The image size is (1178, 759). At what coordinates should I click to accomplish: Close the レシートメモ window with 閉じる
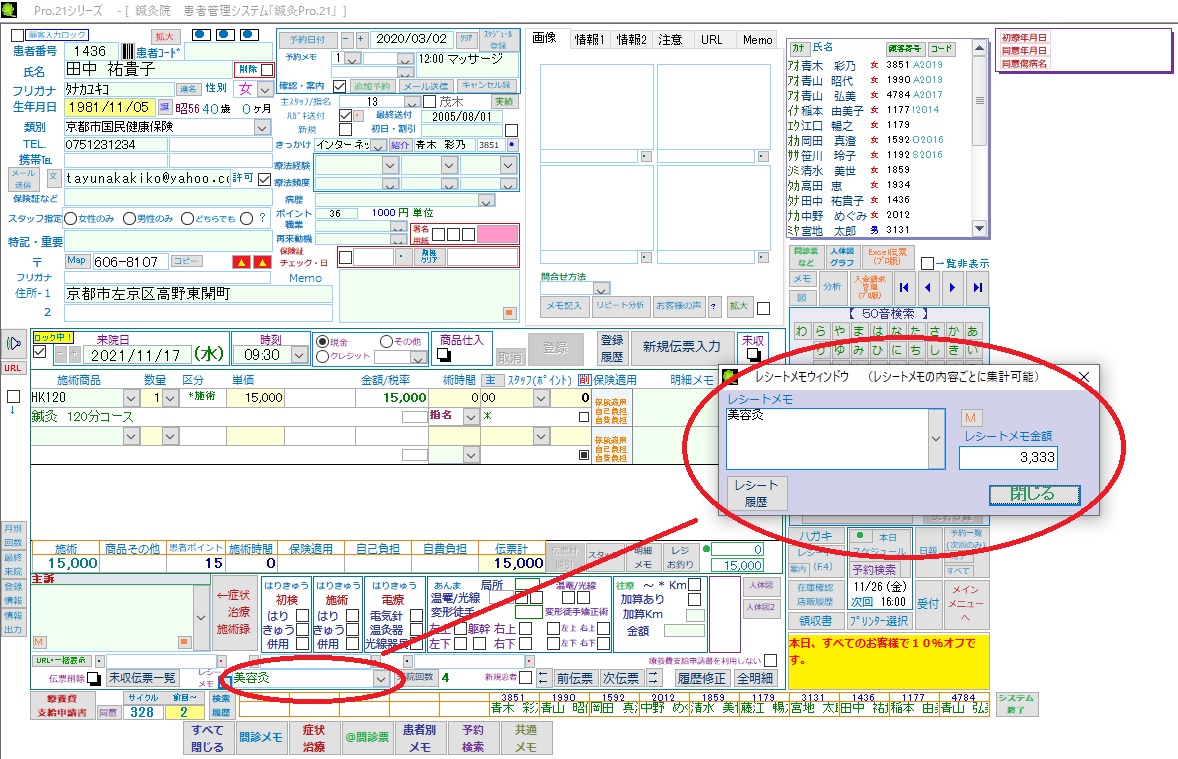(x=1034, y=494)
